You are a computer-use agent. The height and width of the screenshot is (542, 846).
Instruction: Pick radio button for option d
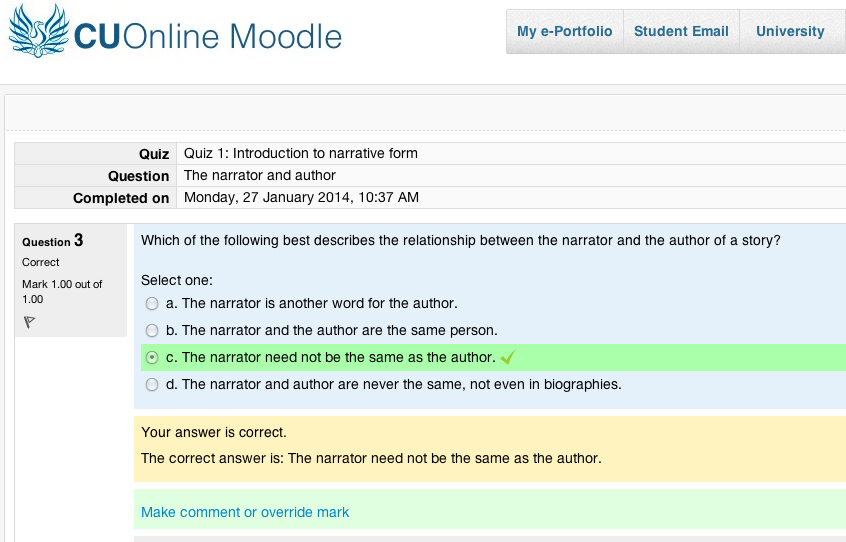tap(152, 384)
